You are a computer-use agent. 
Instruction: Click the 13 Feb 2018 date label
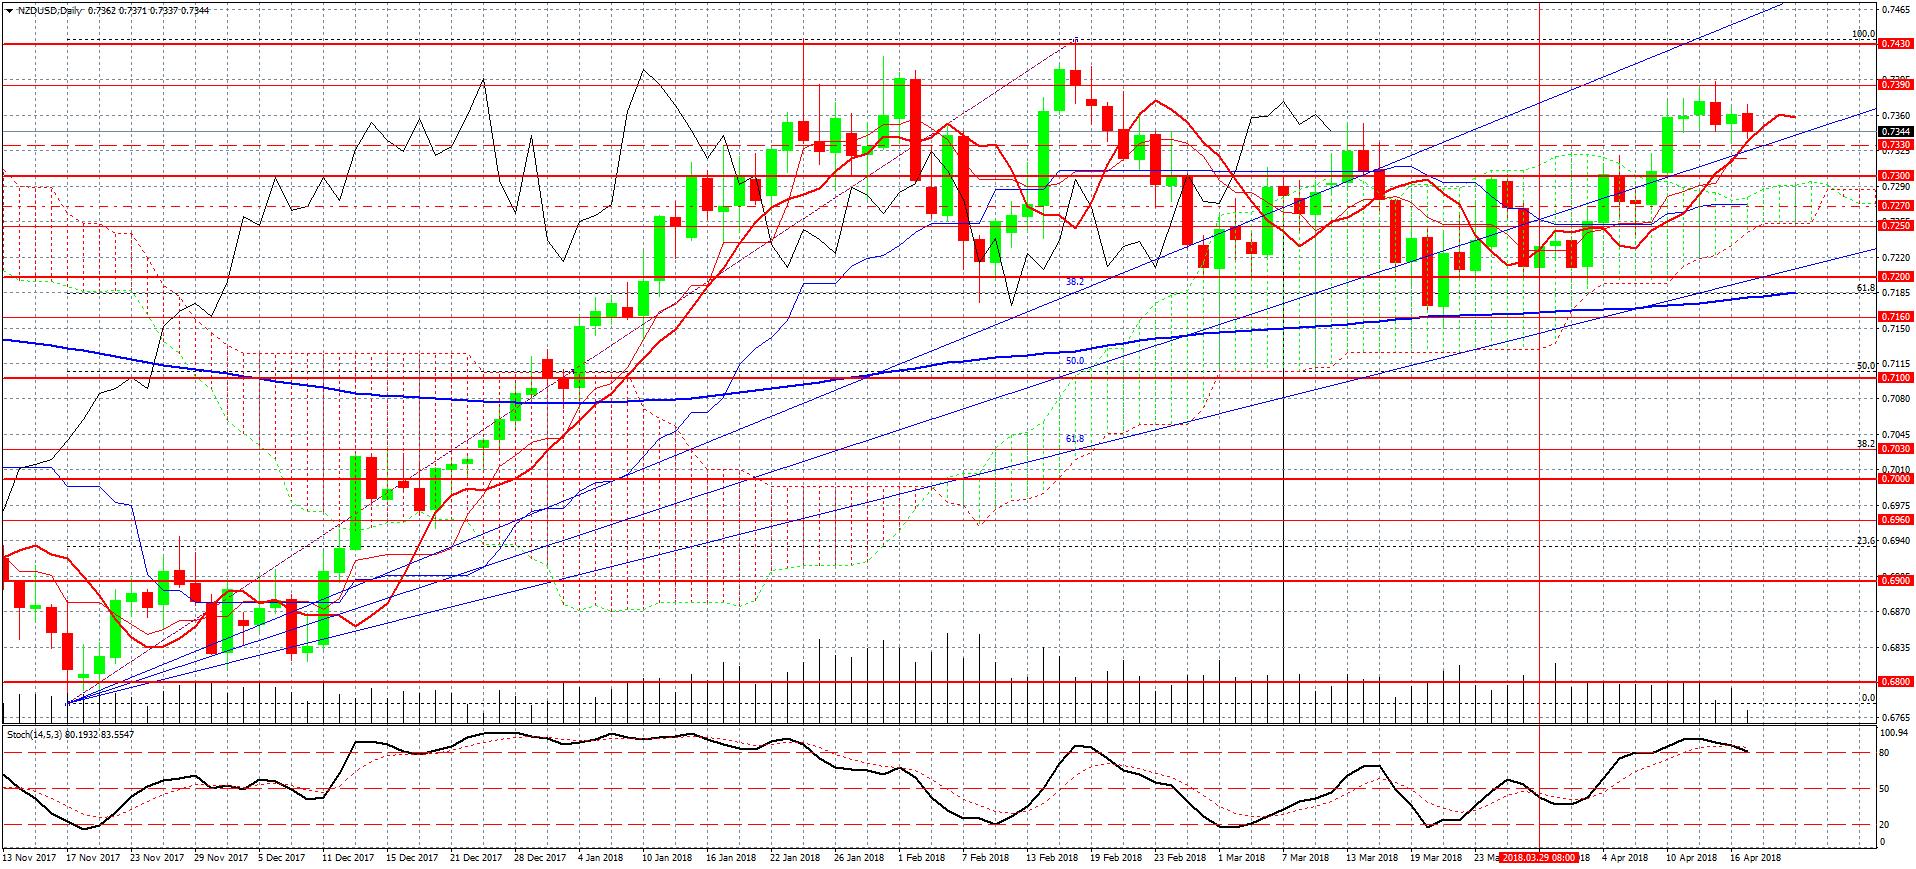point(1052,858)
